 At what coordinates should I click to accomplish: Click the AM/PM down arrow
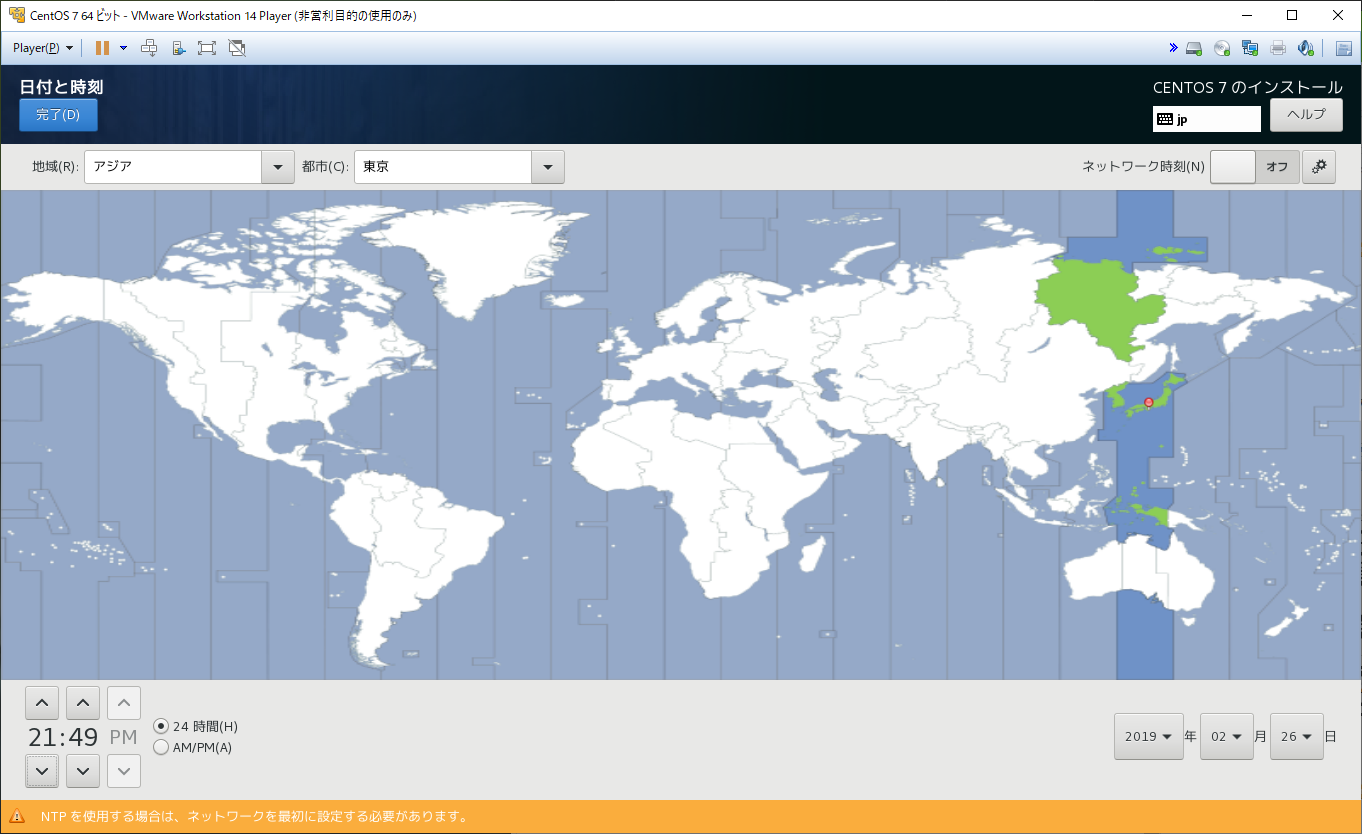tap(124, 771)
